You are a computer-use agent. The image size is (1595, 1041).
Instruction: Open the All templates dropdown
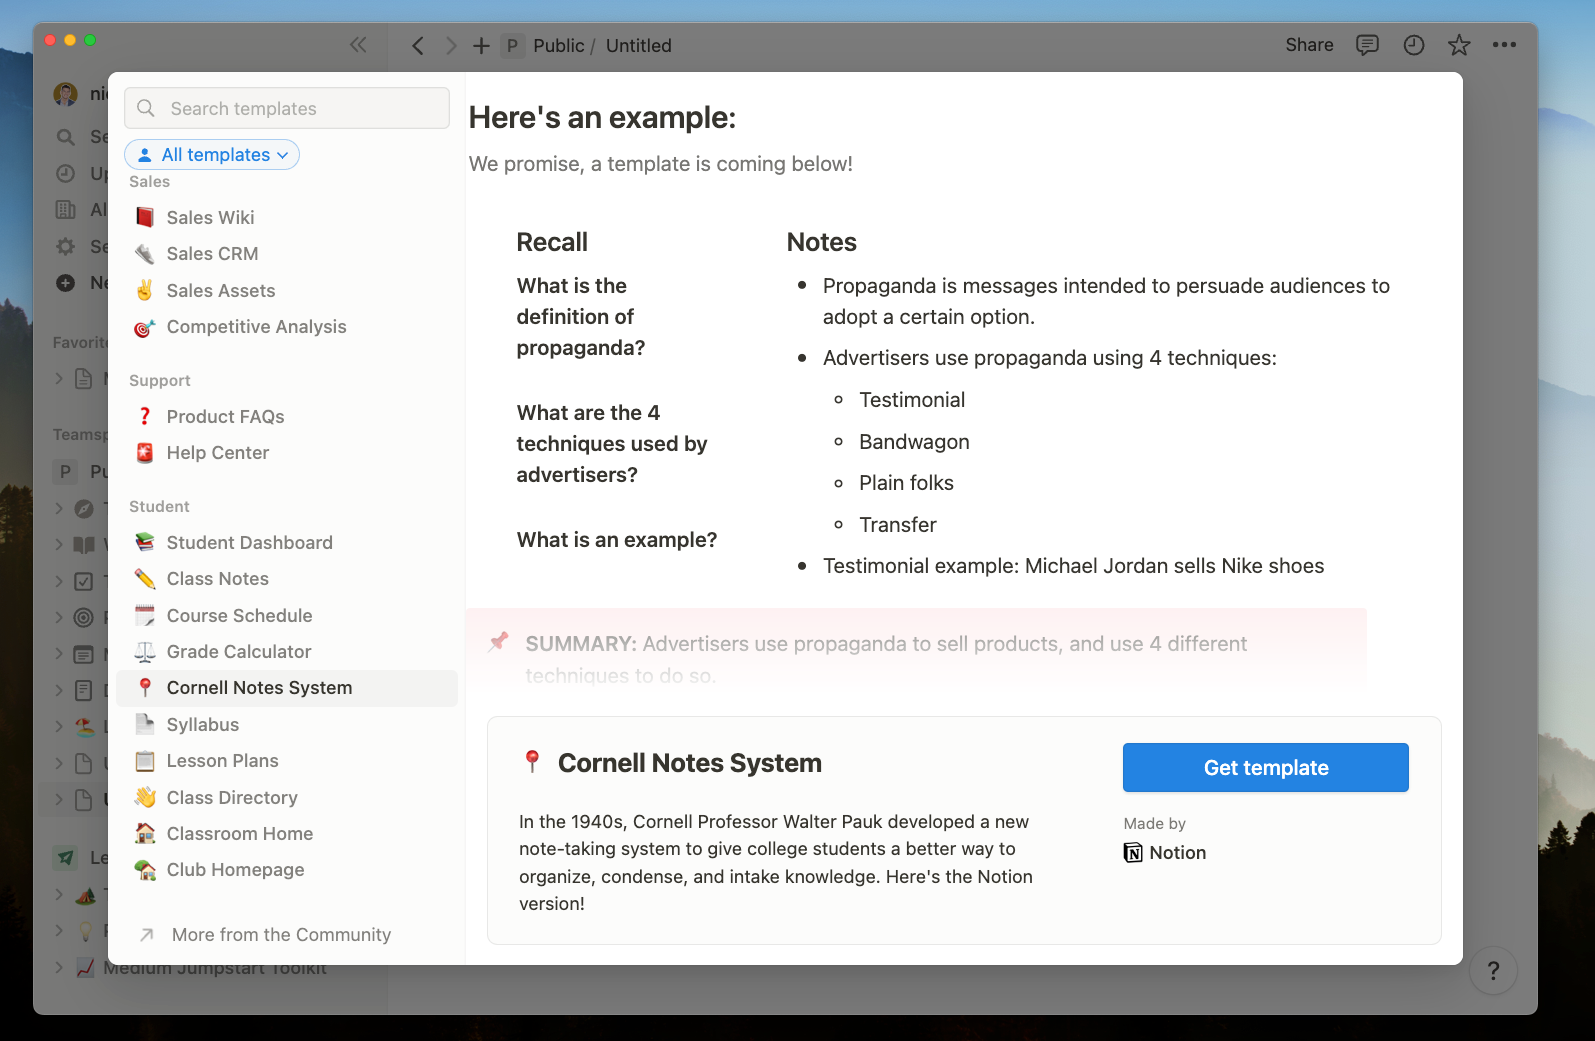[212, 155]
